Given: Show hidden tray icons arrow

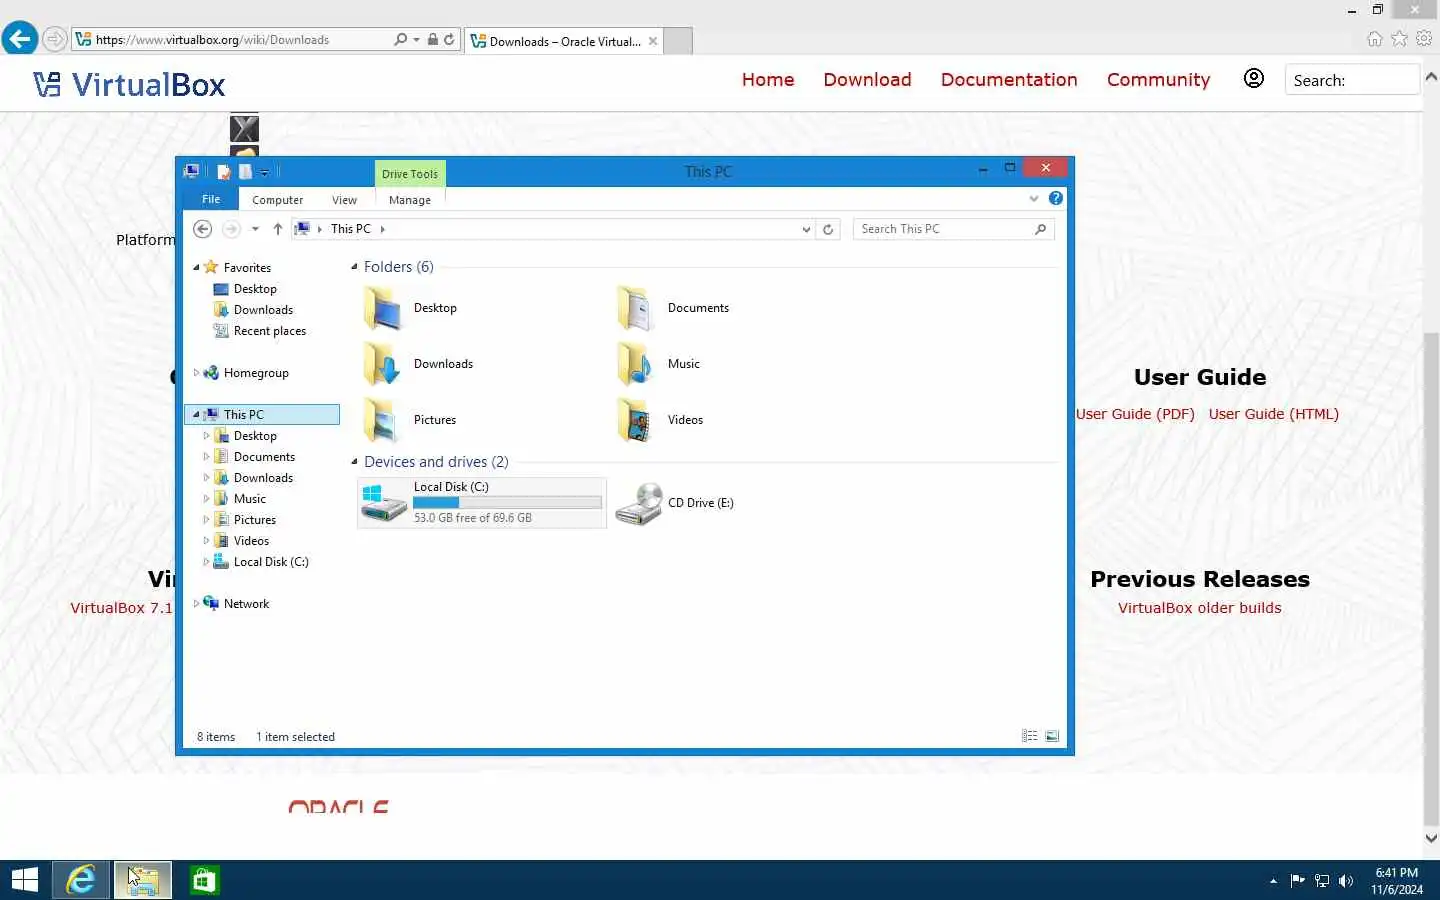Looking at the screenshot, I should click(1273, 881).
